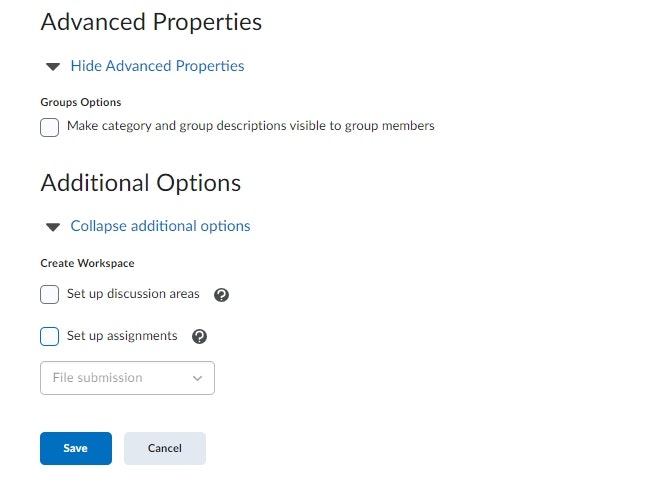
Task: Click the Groups Options label
Action: 81,102
